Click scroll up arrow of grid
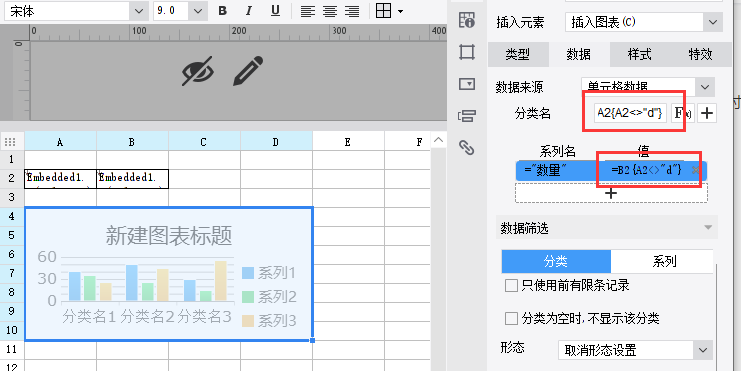Viewport: 741px width, 371px height. (438, 140)
